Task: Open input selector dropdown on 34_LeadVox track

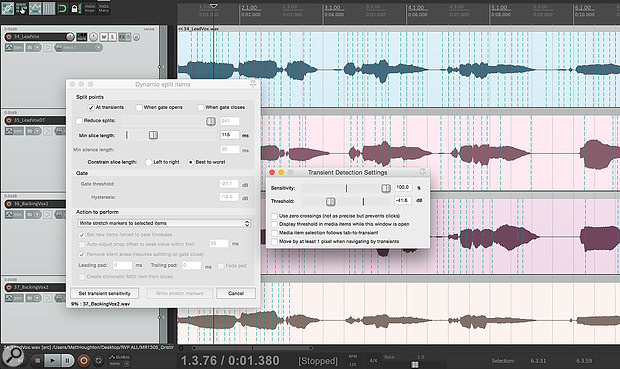Action: (x=79, y=47)
